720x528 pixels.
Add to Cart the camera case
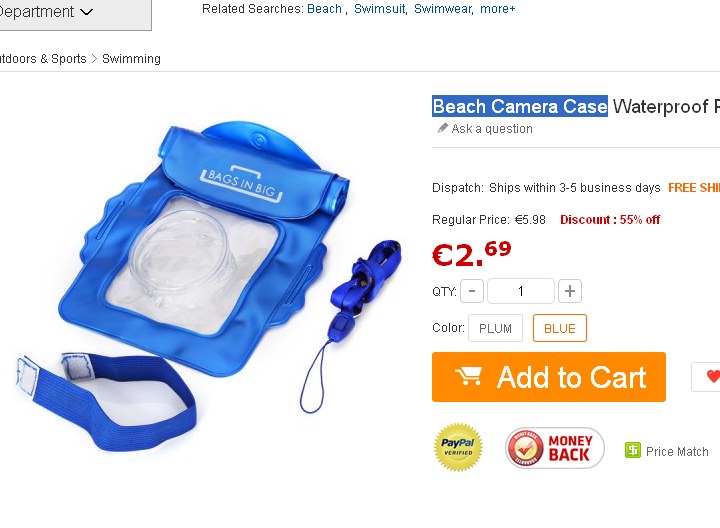[x=549, y=377]
